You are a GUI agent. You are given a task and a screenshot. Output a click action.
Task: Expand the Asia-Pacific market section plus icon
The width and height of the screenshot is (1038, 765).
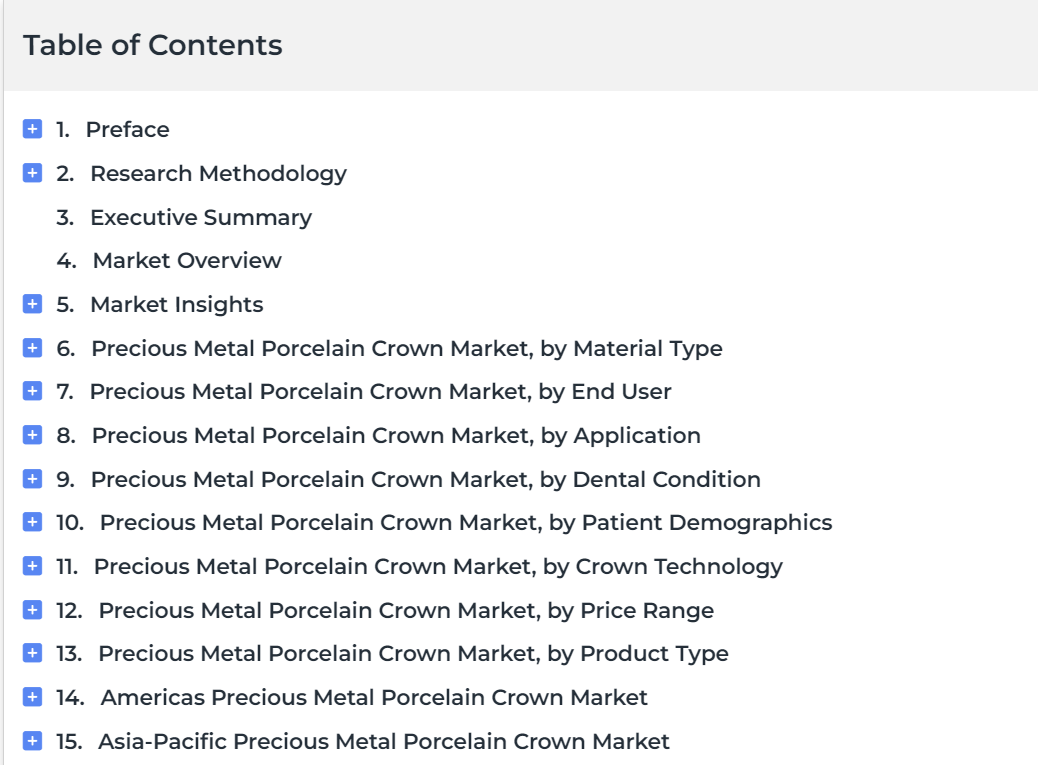(32, 741)
